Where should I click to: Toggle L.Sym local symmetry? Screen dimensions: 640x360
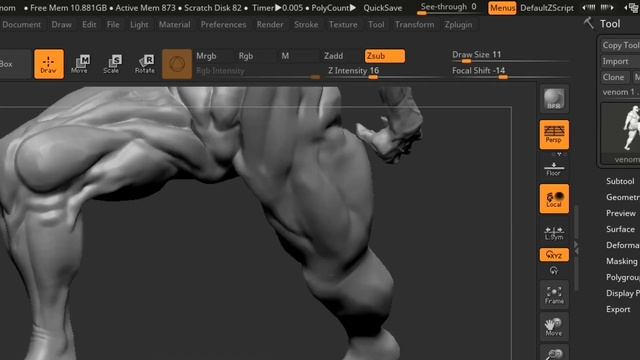554,233
